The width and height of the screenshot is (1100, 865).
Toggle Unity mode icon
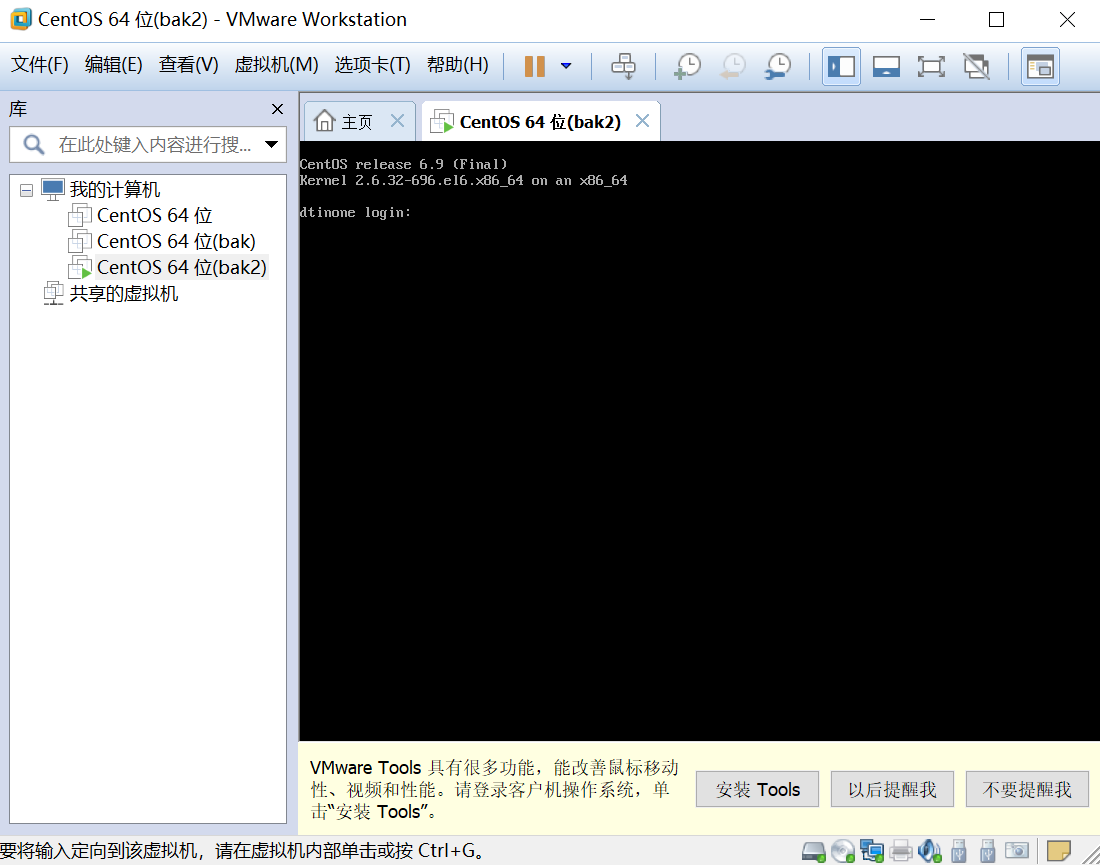(976, 67)
